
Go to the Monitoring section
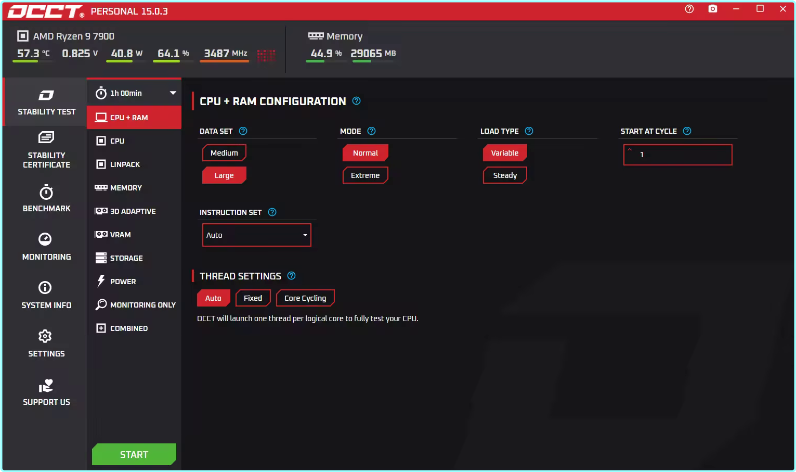[46, 246]
